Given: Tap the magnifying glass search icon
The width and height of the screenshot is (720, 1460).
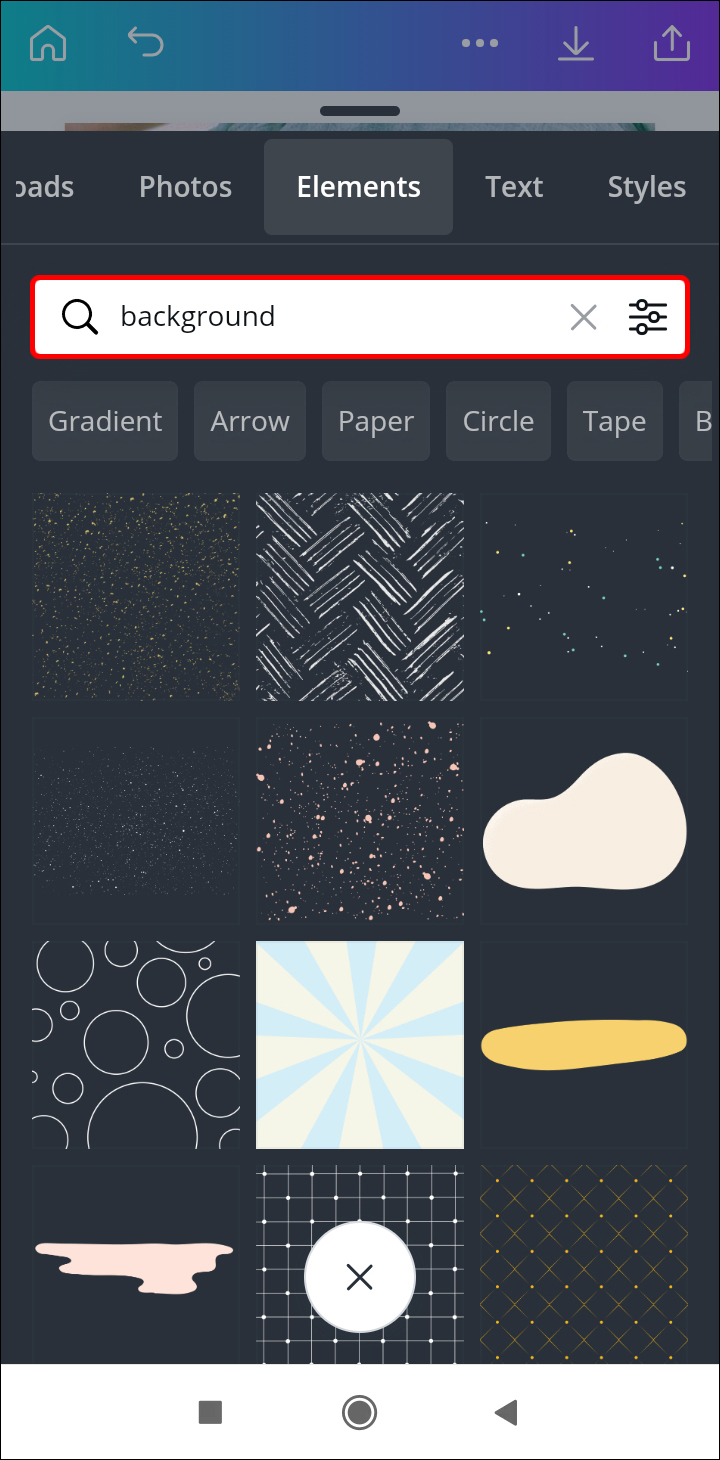Looking at the screenshot, I should click(x=80, y=317).
